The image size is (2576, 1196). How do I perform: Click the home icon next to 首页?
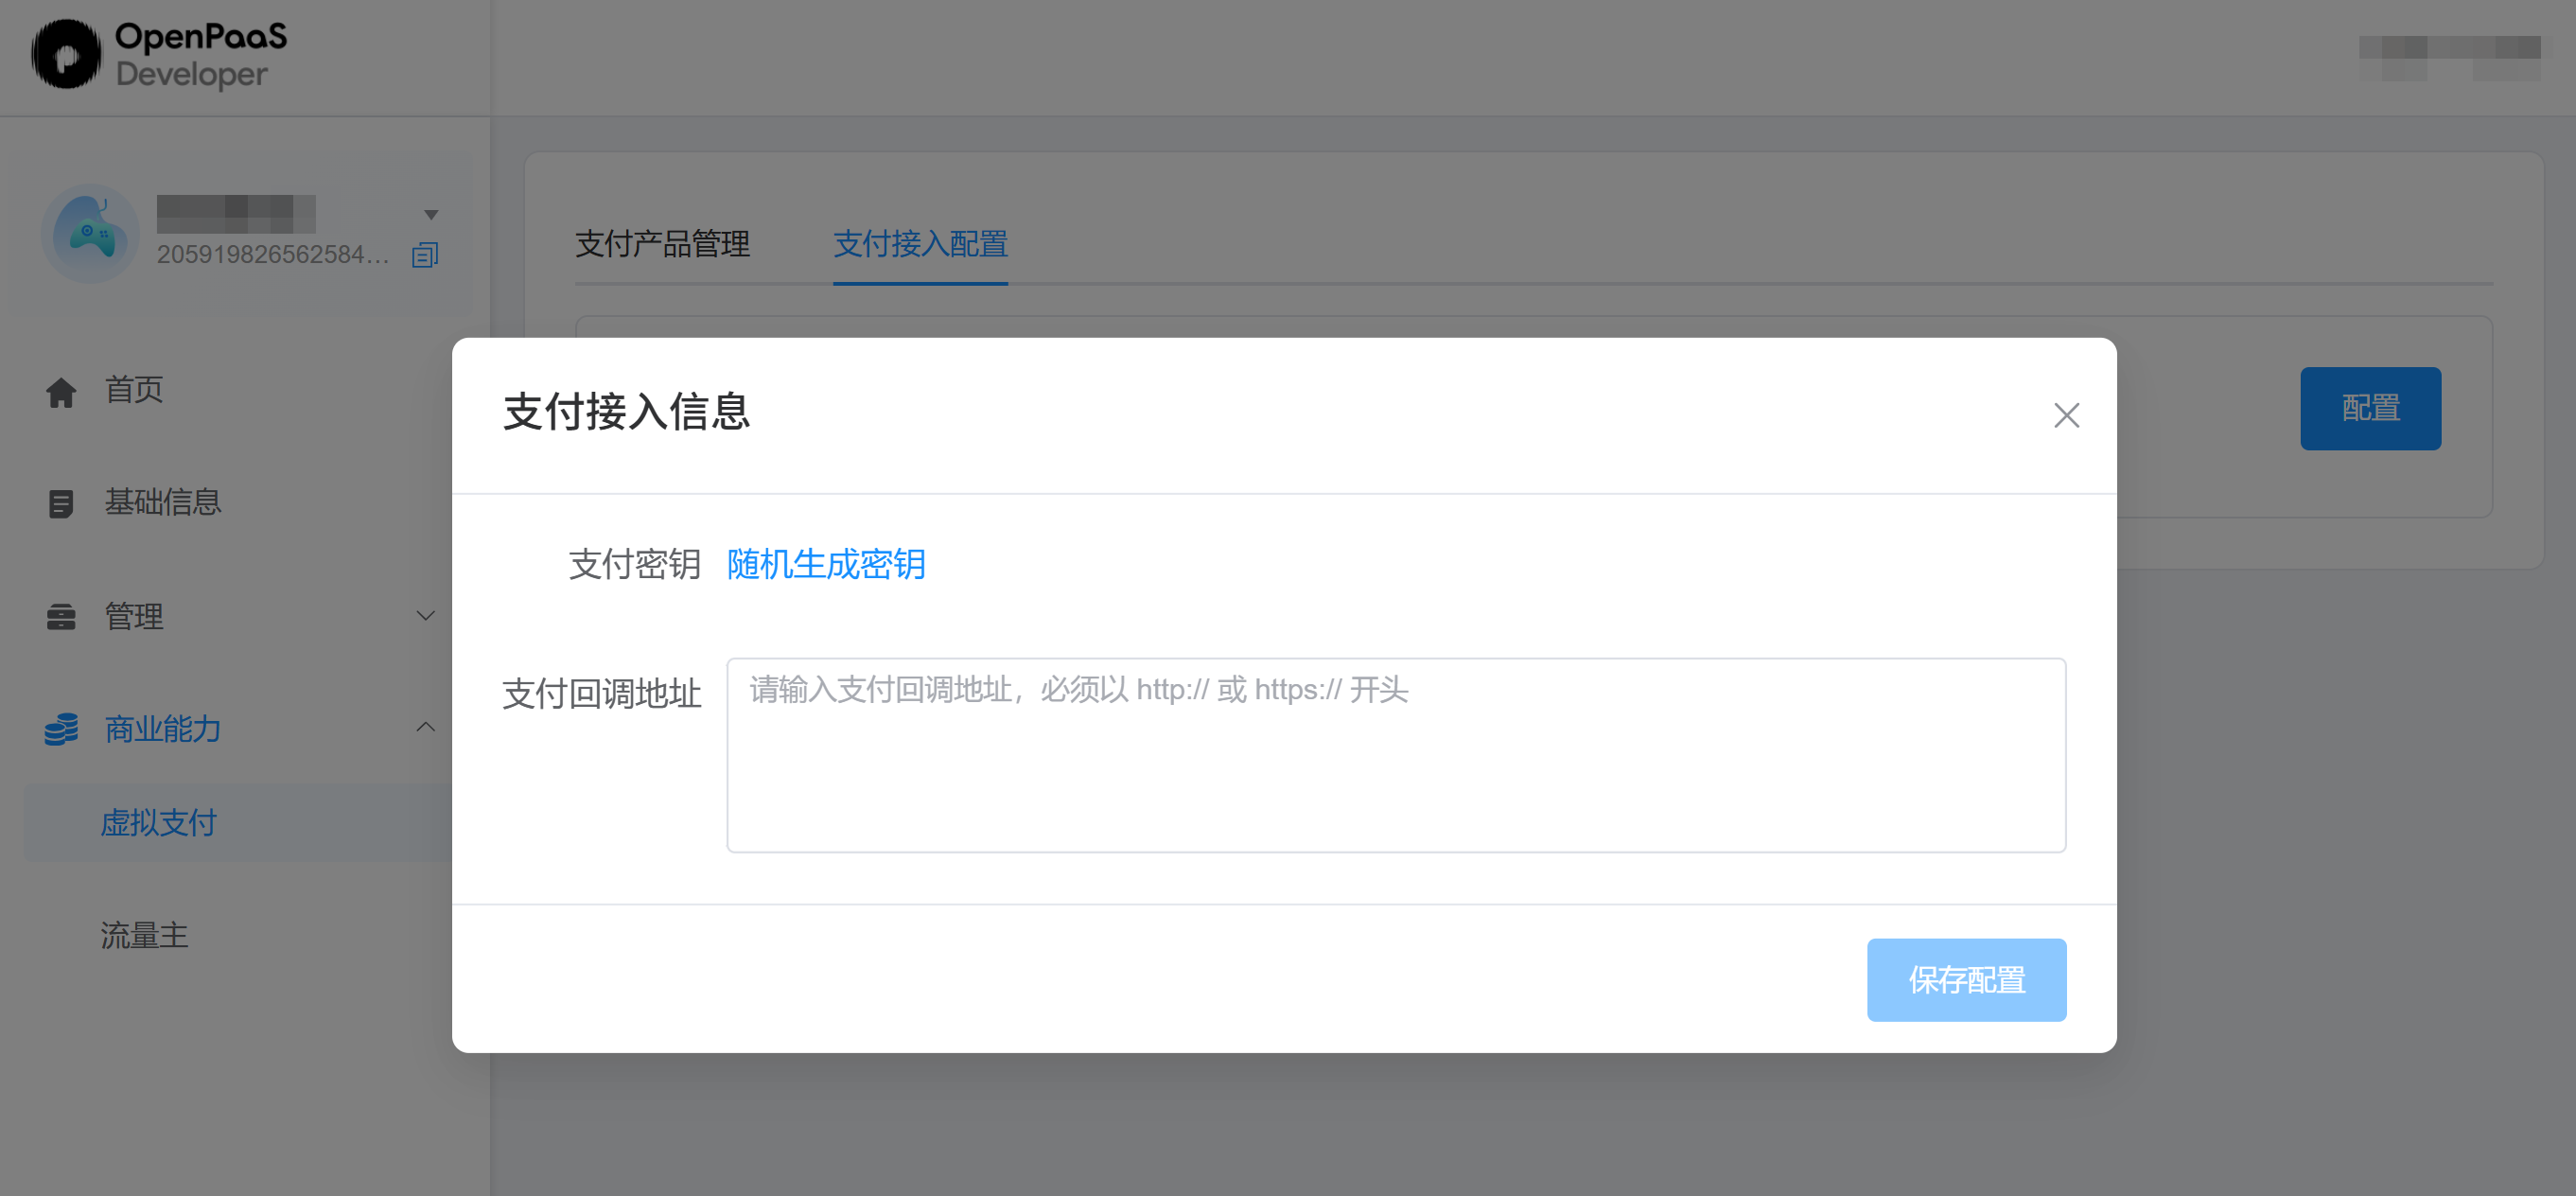(x=61, y=392)
